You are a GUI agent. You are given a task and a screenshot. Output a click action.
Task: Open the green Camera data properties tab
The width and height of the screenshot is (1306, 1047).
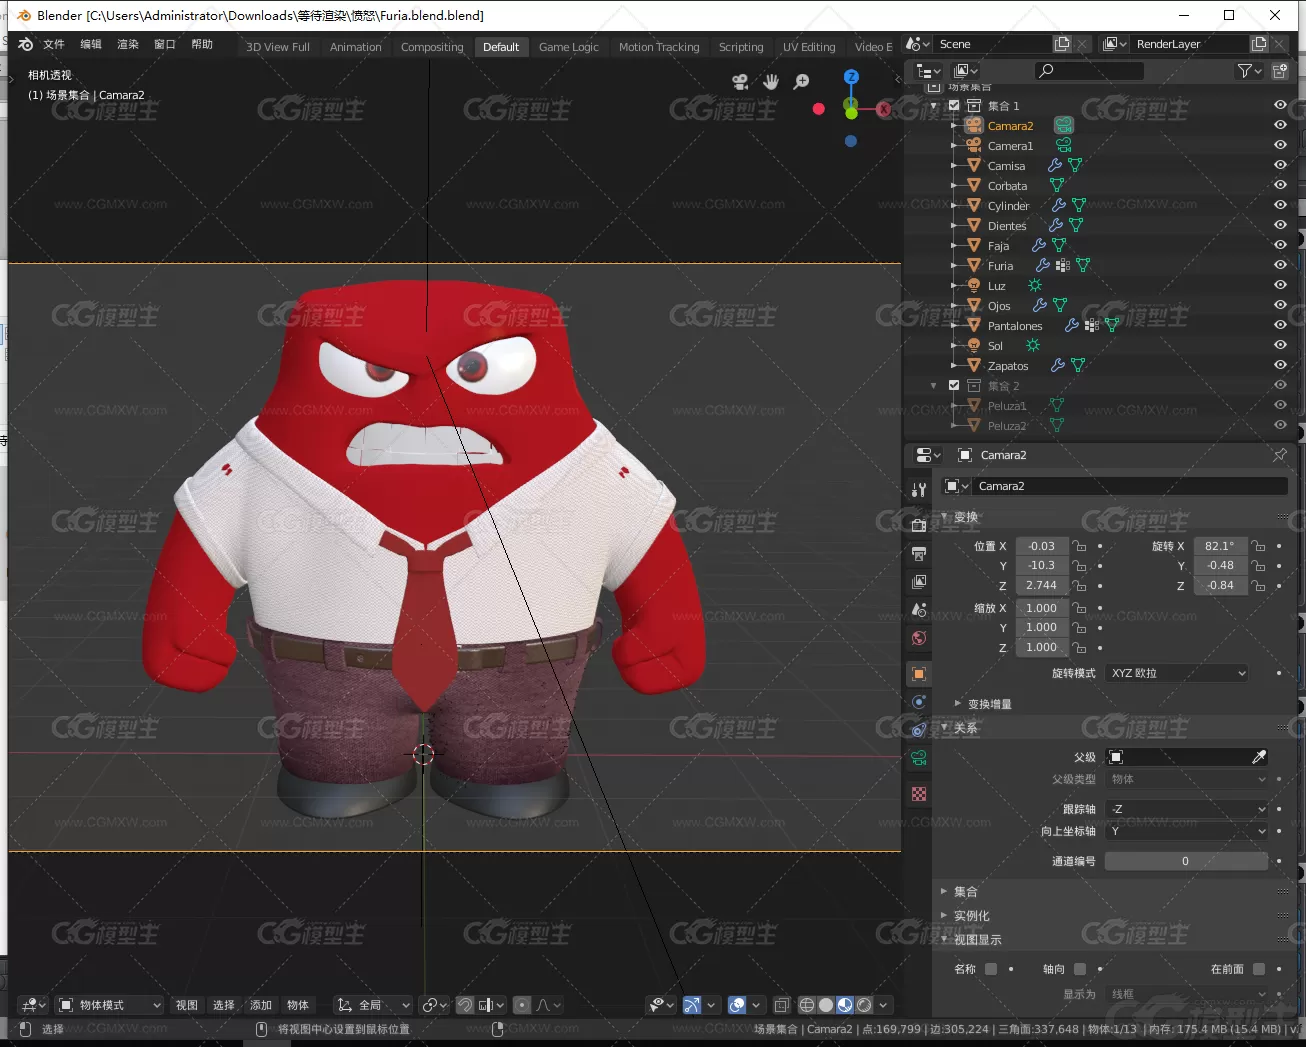[x=919, y=758]
